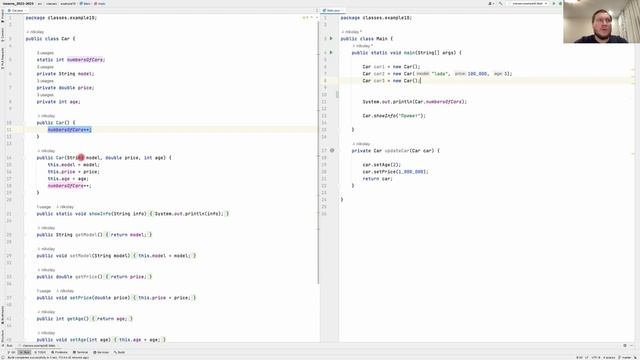This screenshot has width=640, height=360.
Task: Click the src breadcrumb in navigation bar
Action: (x=40, y=4)
